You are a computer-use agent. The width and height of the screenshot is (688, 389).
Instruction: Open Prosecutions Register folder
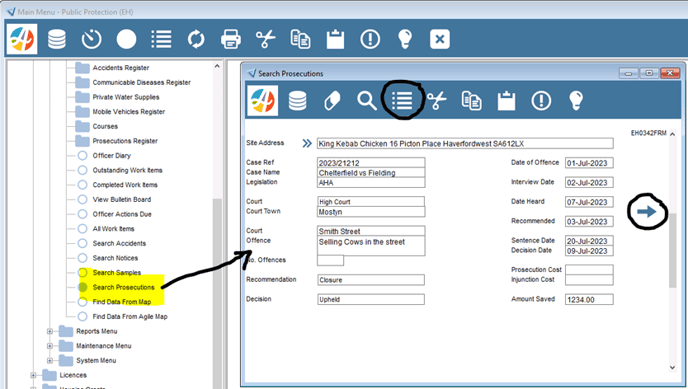125,141
